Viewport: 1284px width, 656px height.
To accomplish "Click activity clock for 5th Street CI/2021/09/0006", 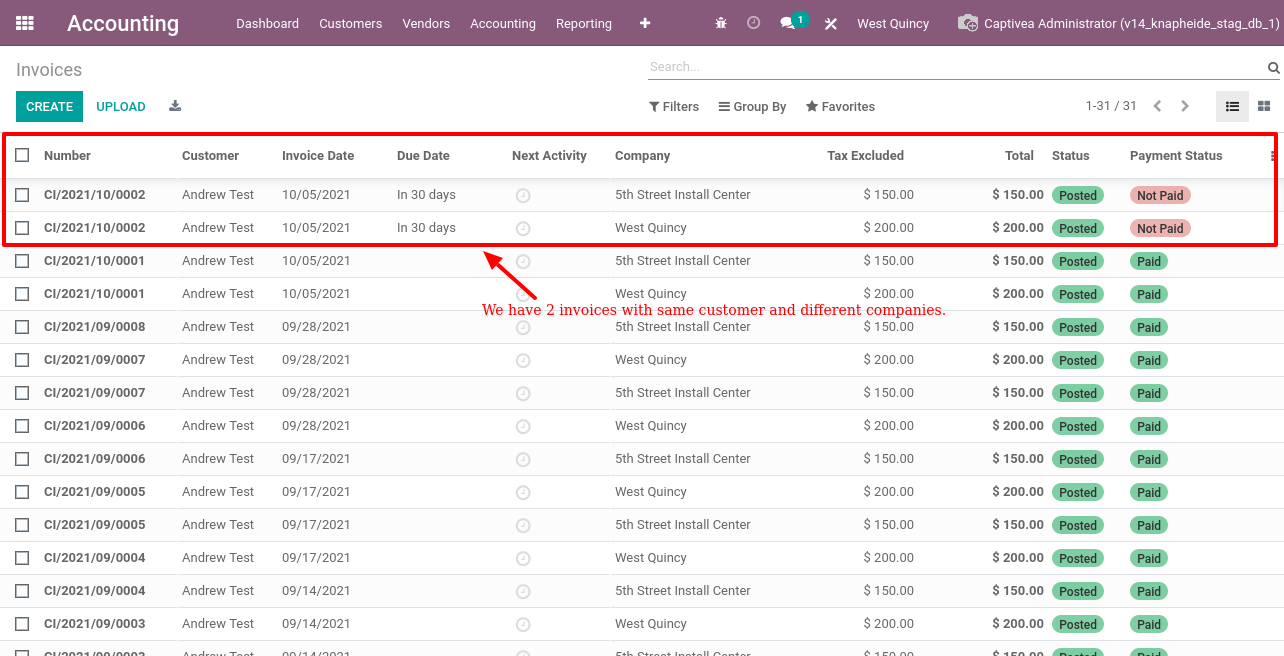I will click(x=523, y=460).
